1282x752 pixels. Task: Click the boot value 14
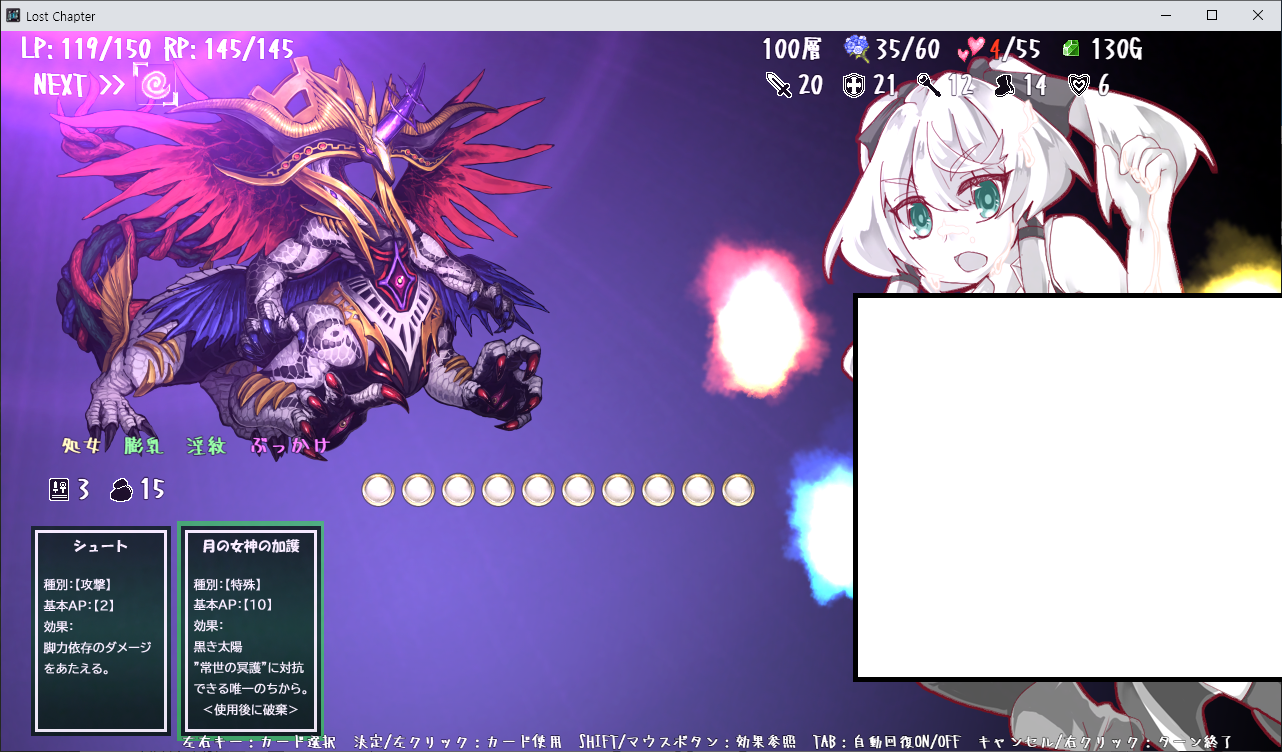pyautogui.click(x=1035, y=86)
